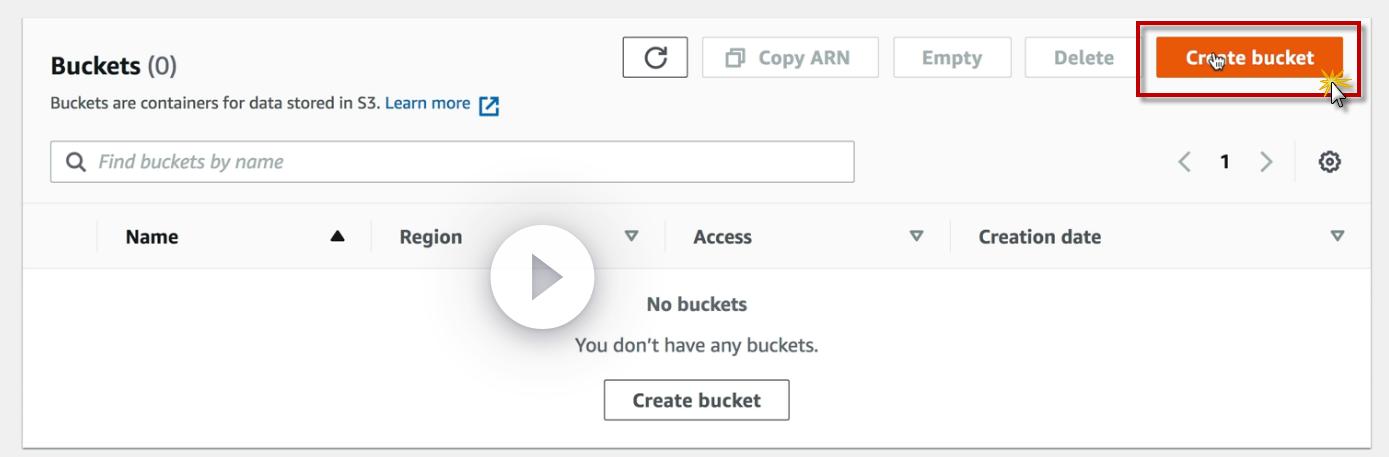Select page number 1
The height and width of the screenshot is (457, 1389).
(x=1225, y=161)
